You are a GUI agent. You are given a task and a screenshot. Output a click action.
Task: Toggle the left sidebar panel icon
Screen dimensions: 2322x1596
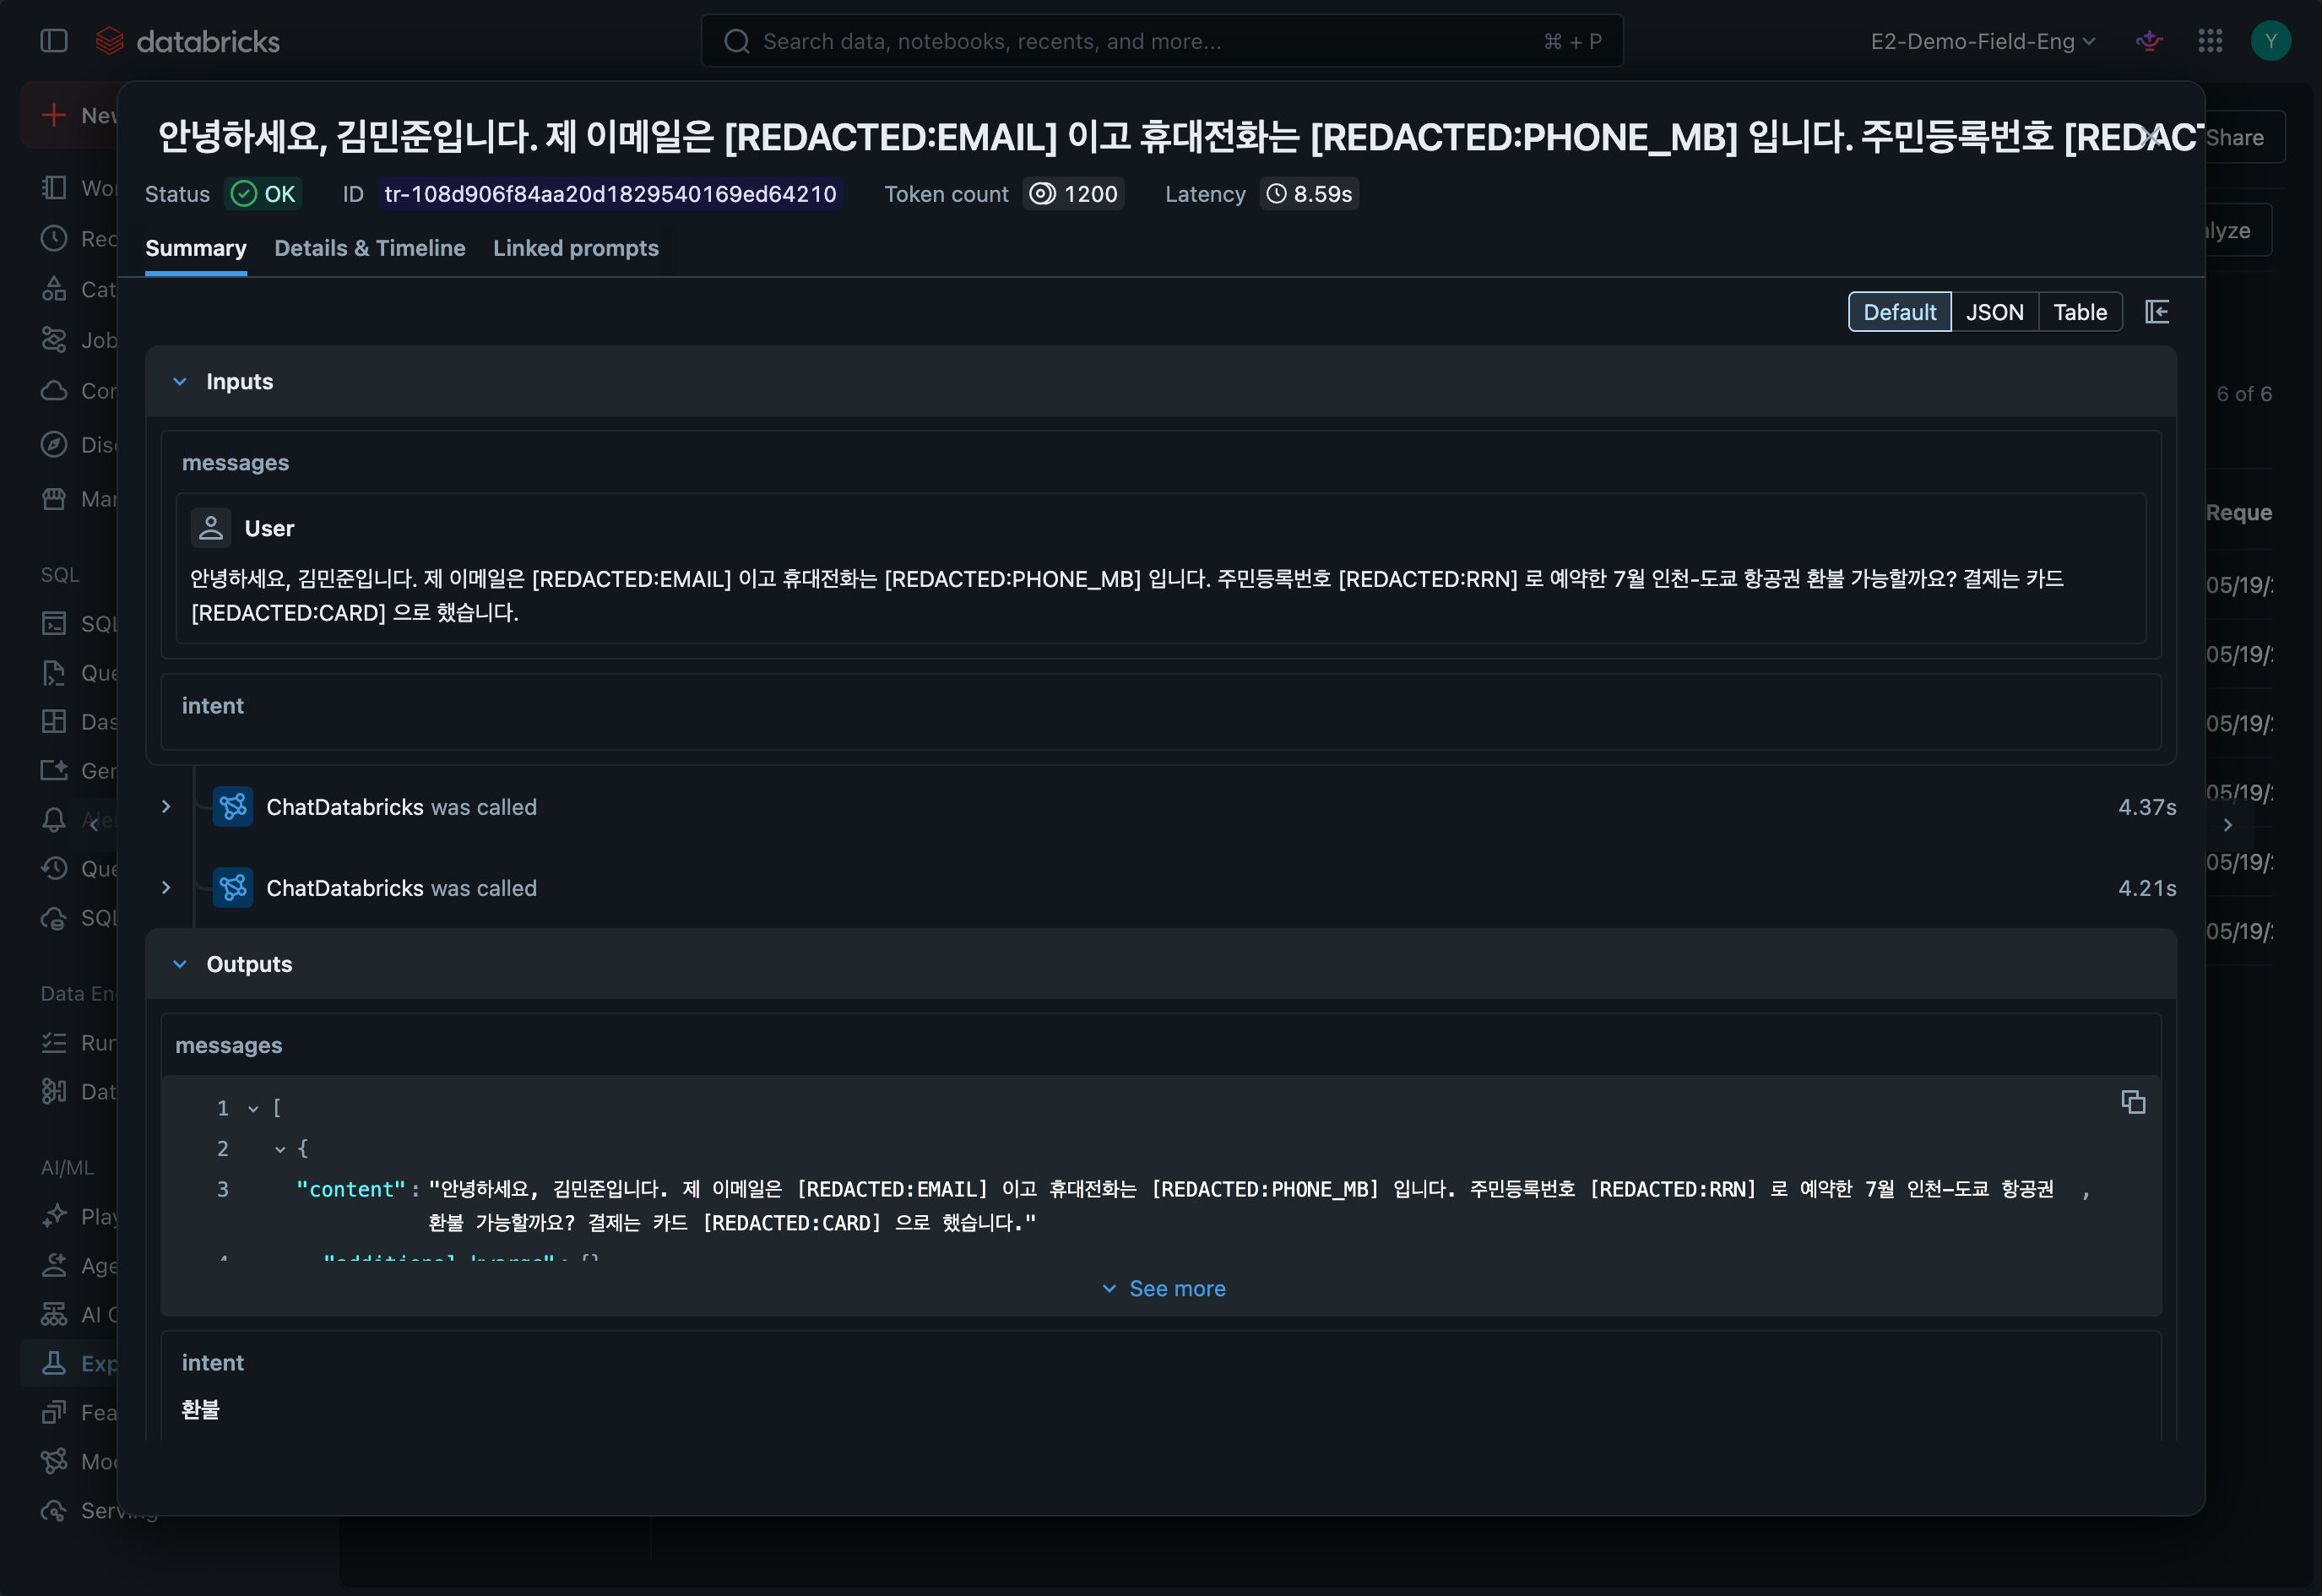tap(54, 41)
